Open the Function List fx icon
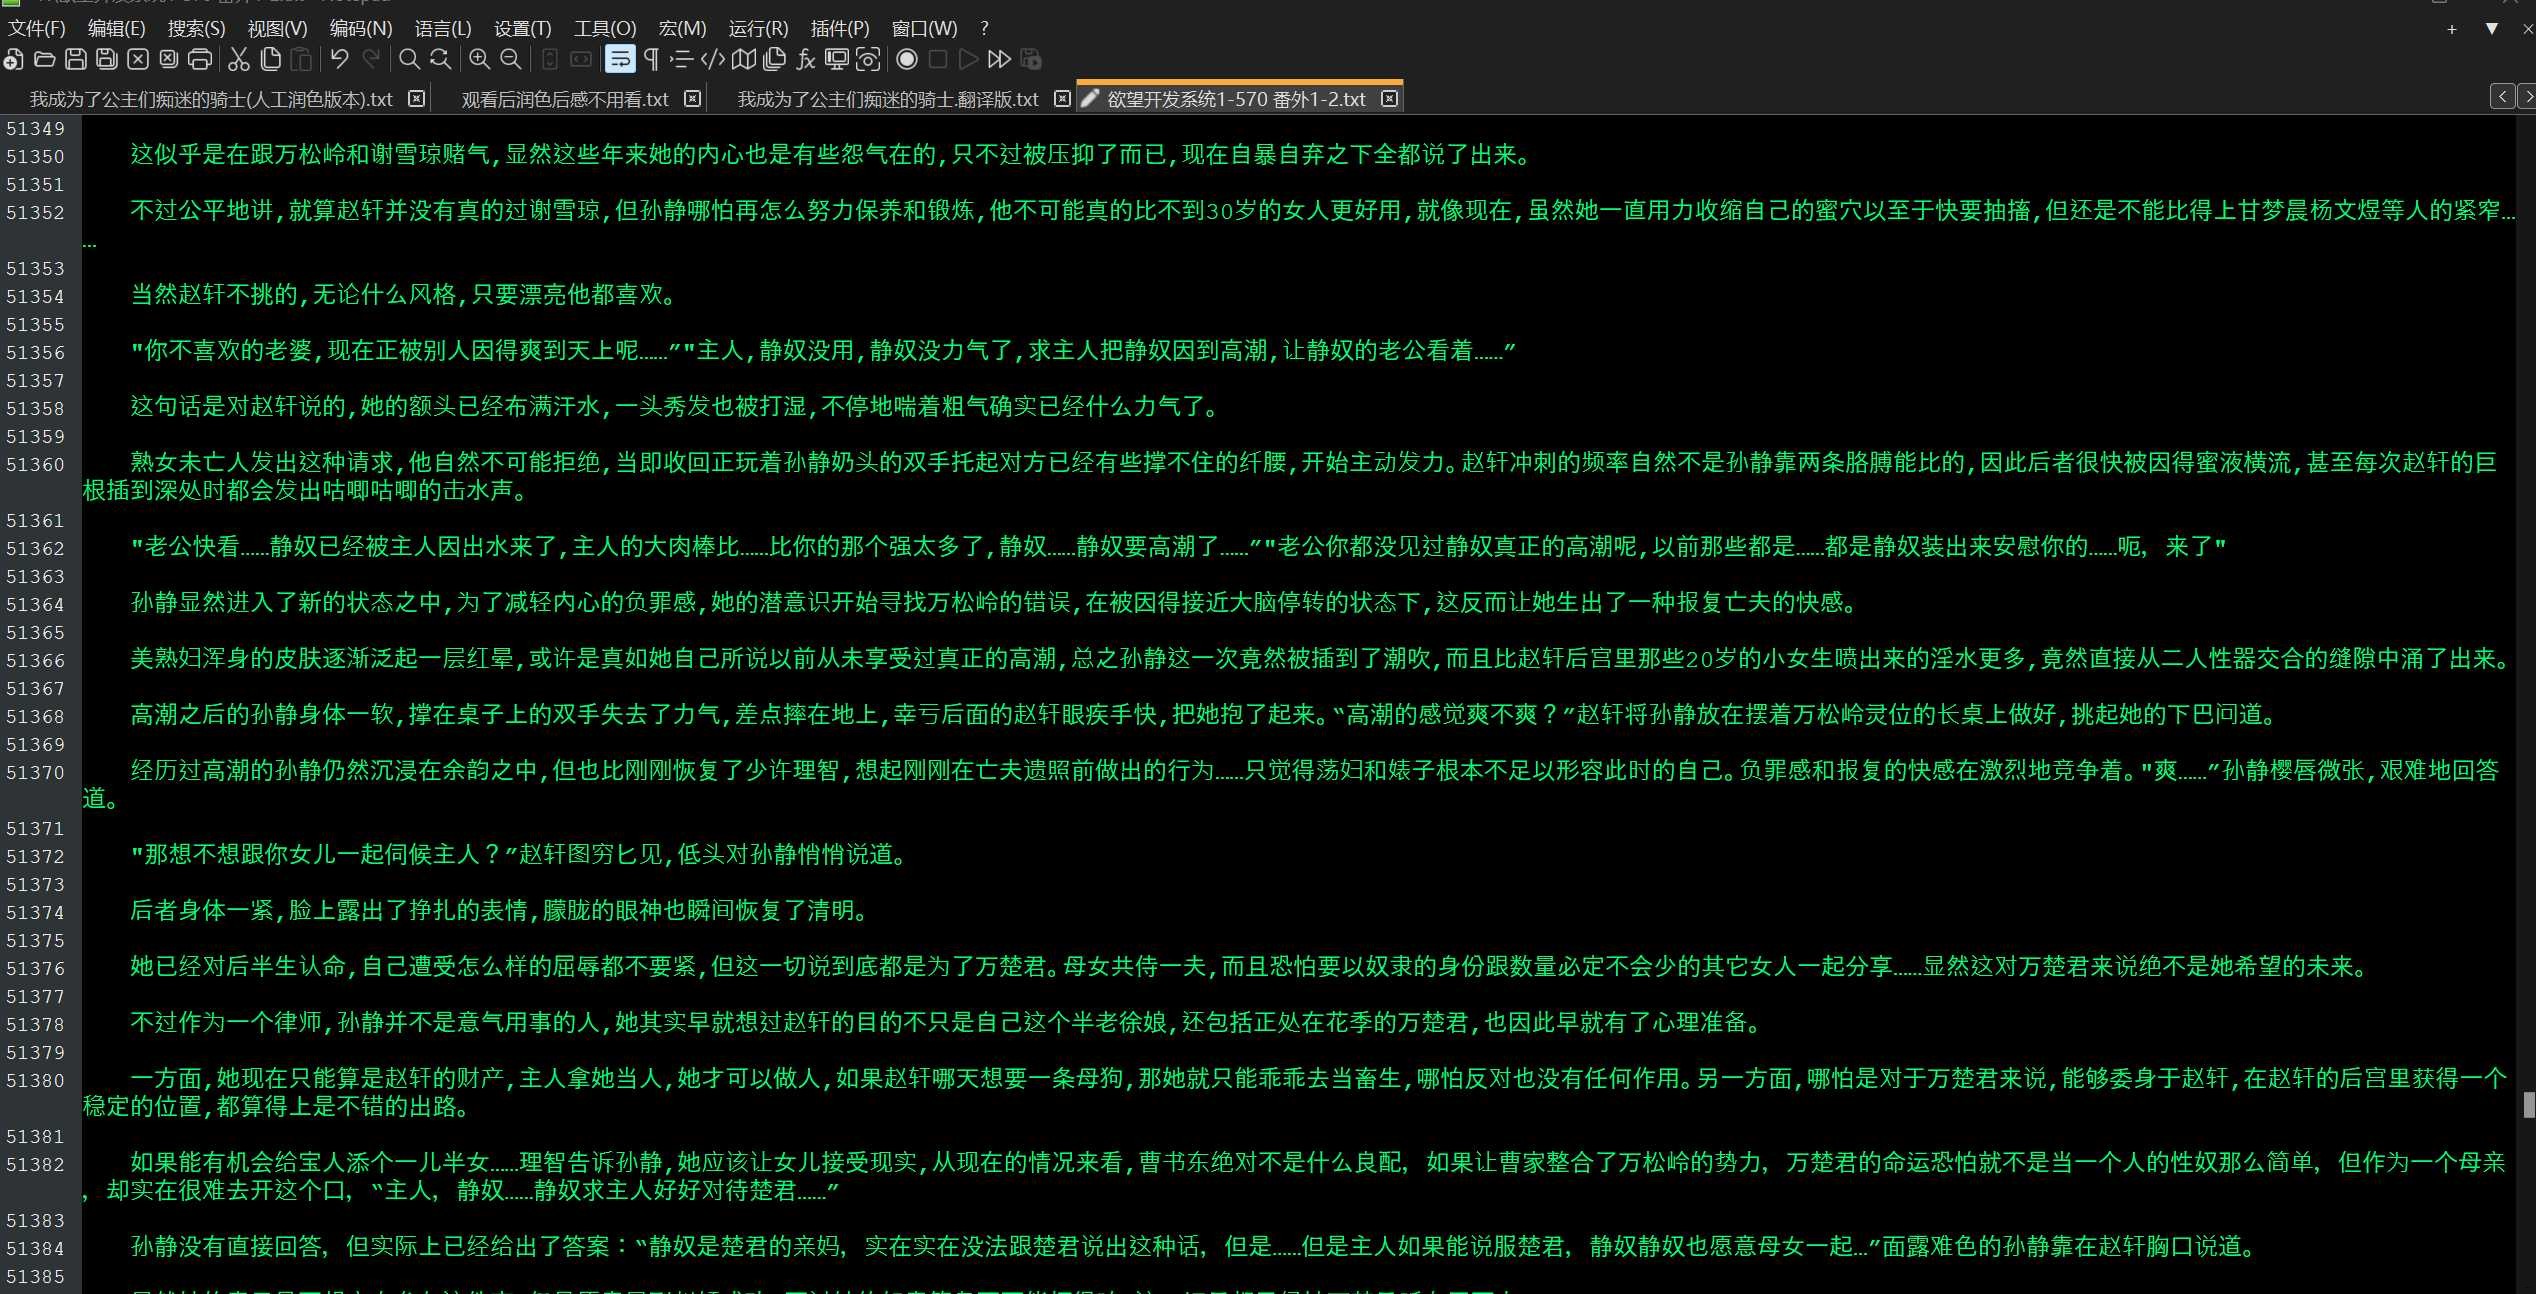 (805, 60)
